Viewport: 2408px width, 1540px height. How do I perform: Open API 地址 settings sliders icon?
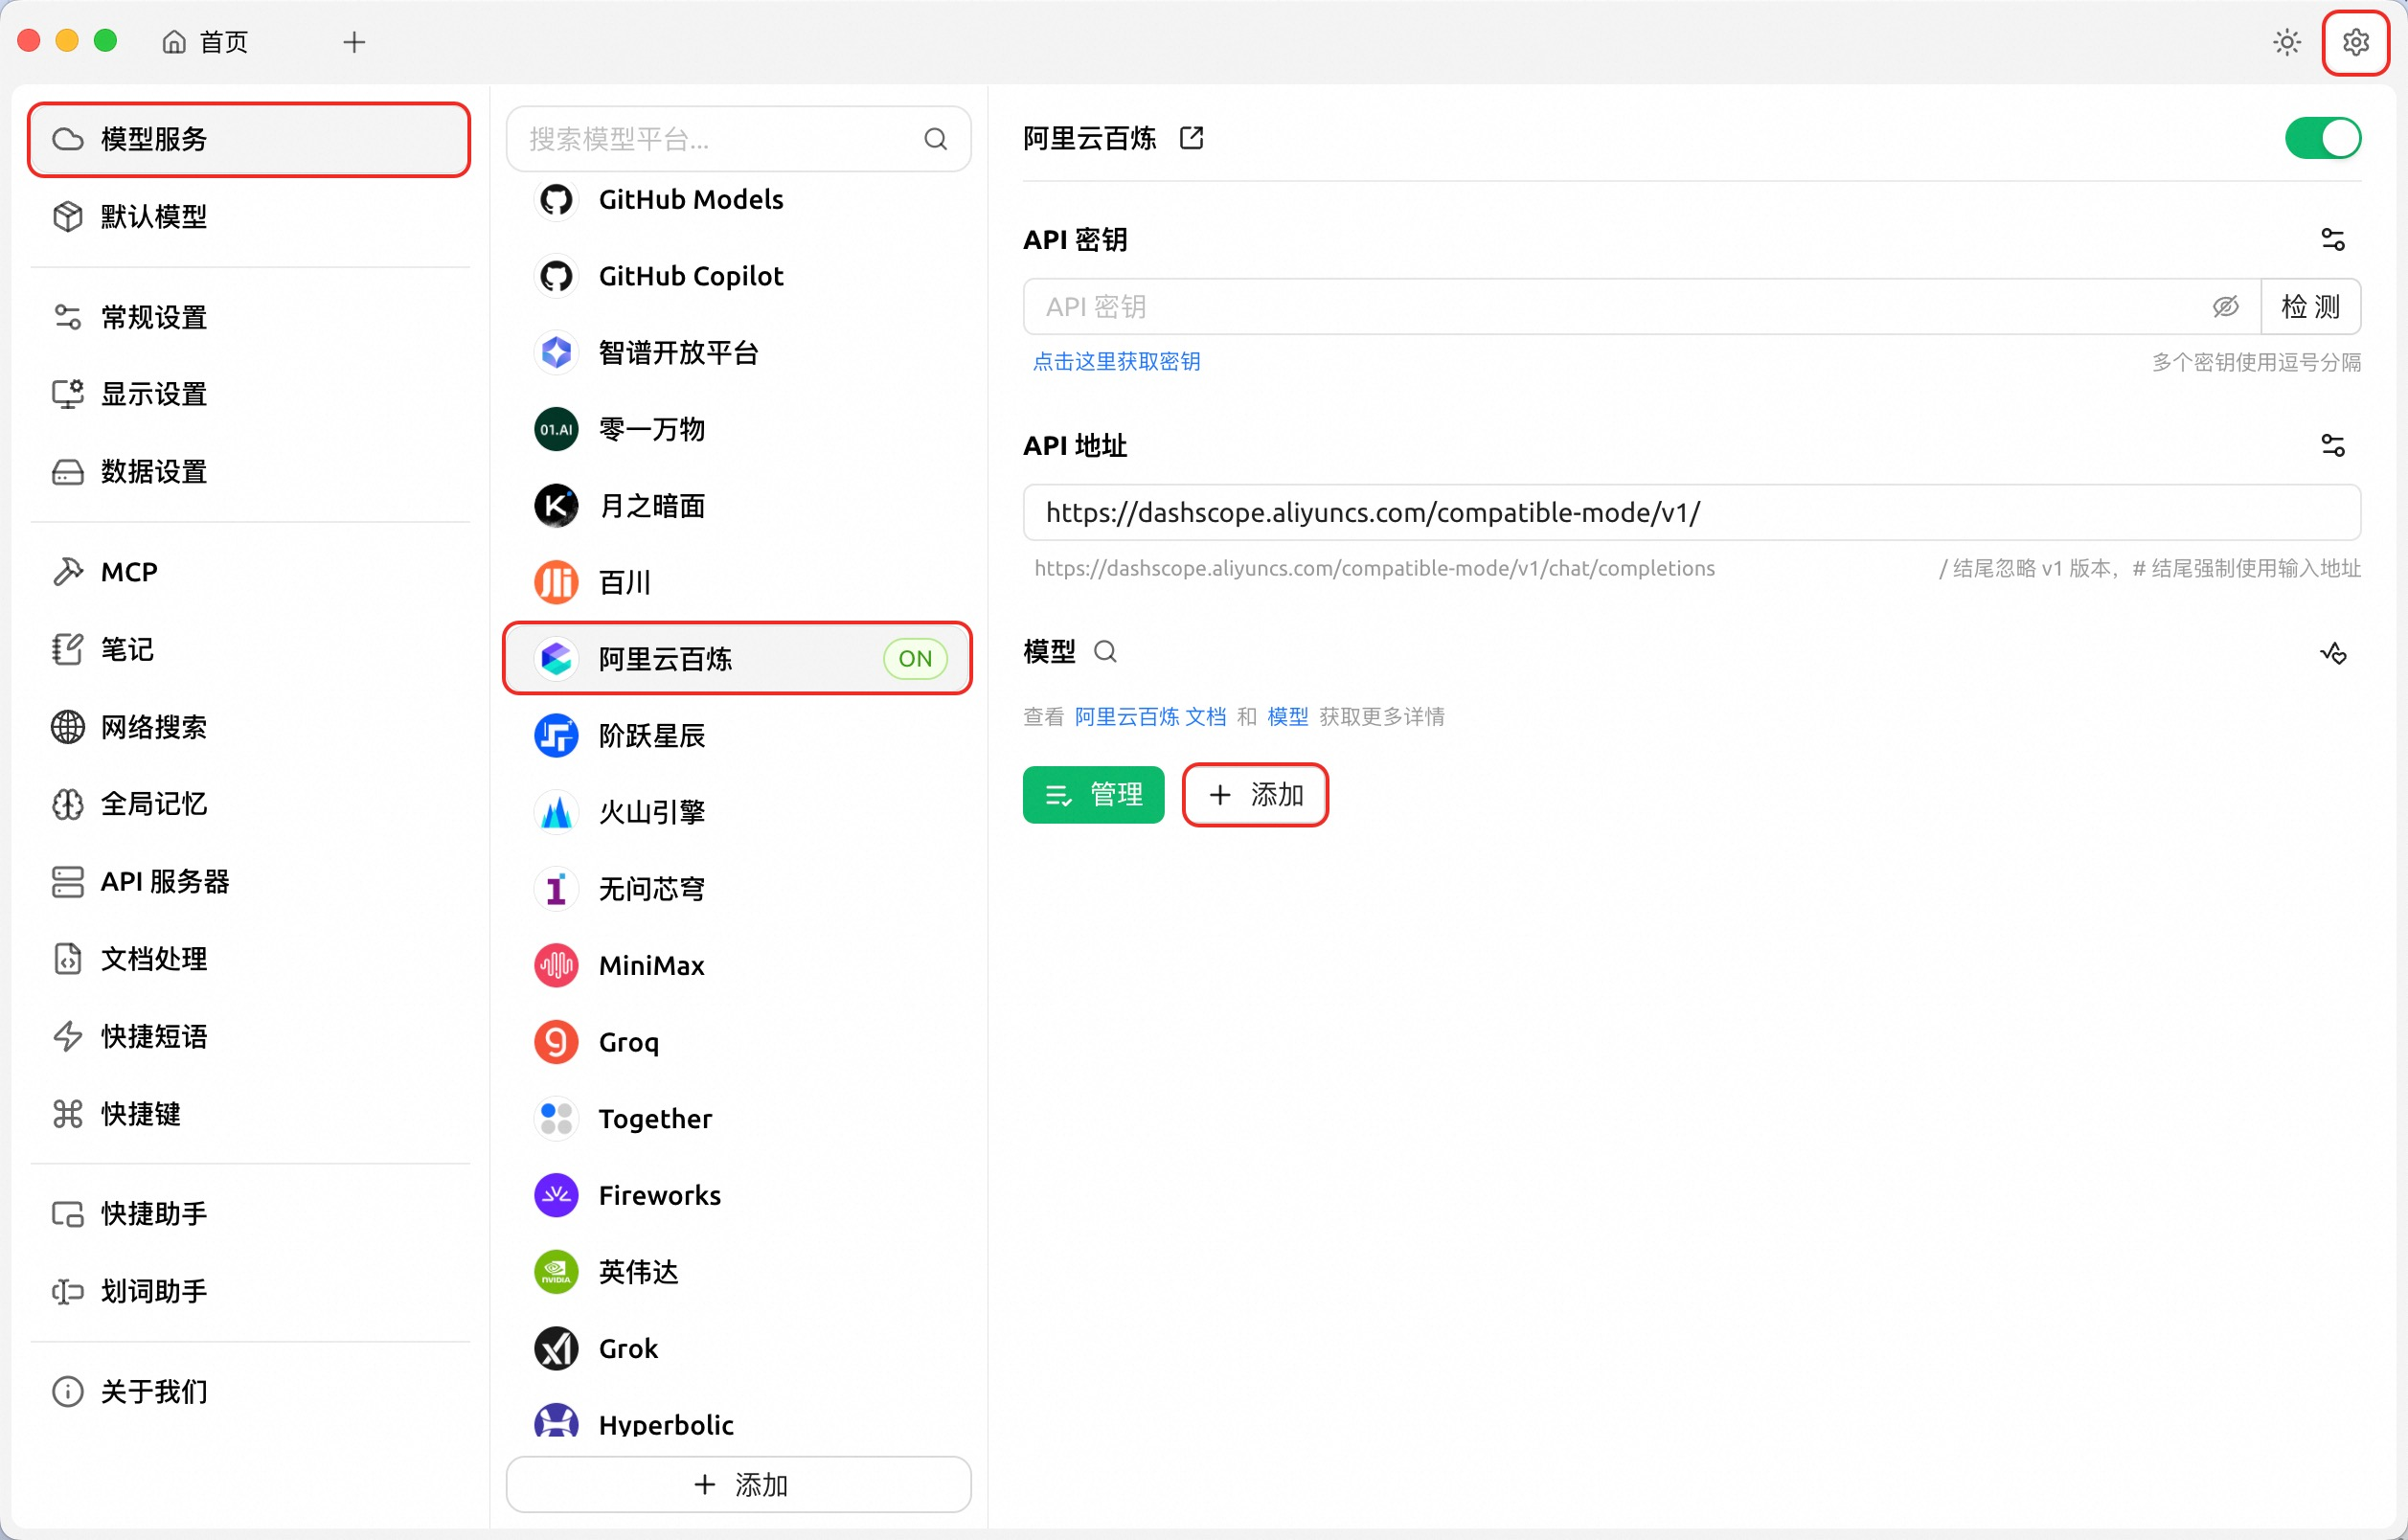click(x=2332, y=446)
